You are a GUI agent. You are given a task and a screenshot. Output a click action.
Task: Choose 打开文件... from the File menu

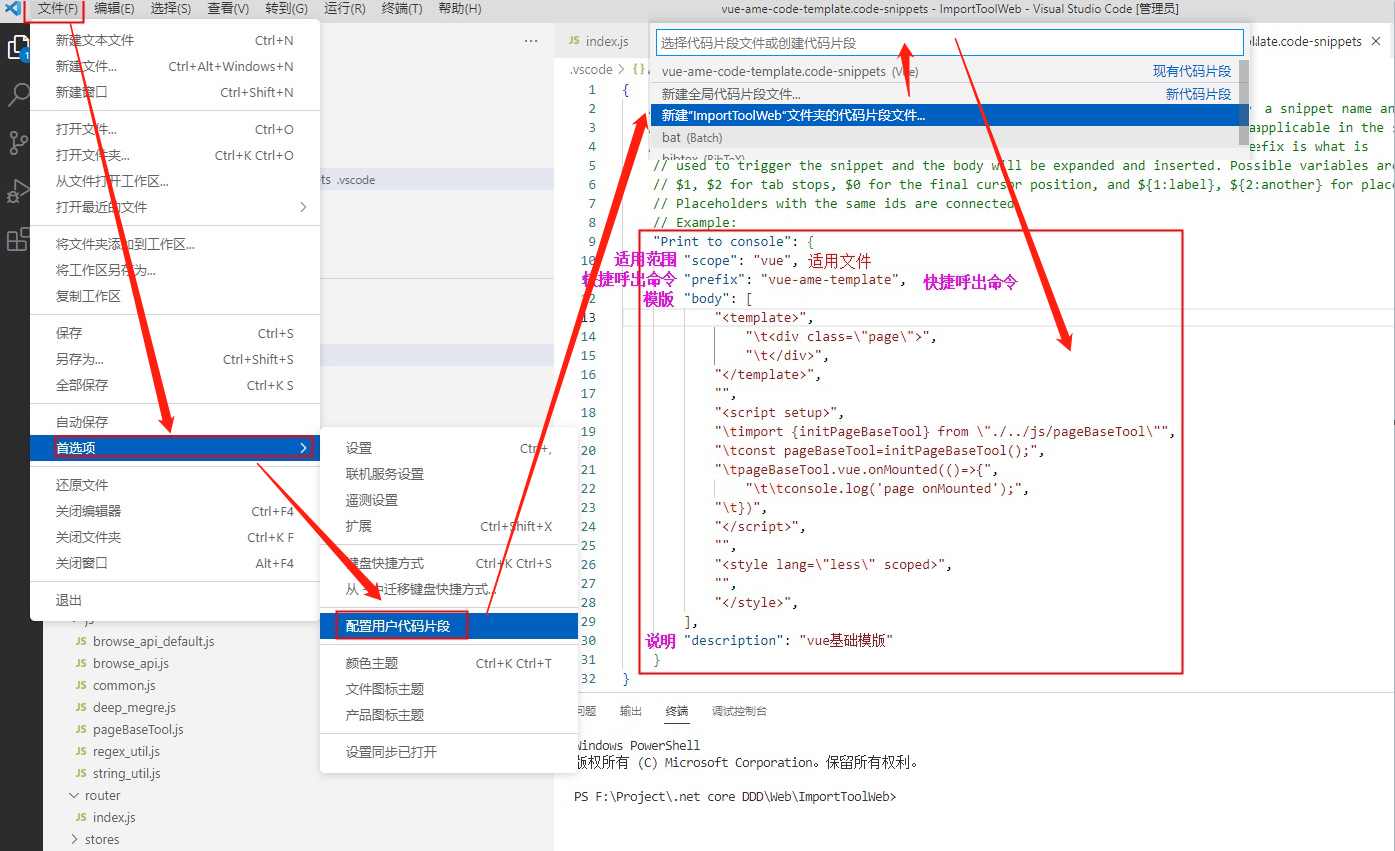(x=175, y=130)
